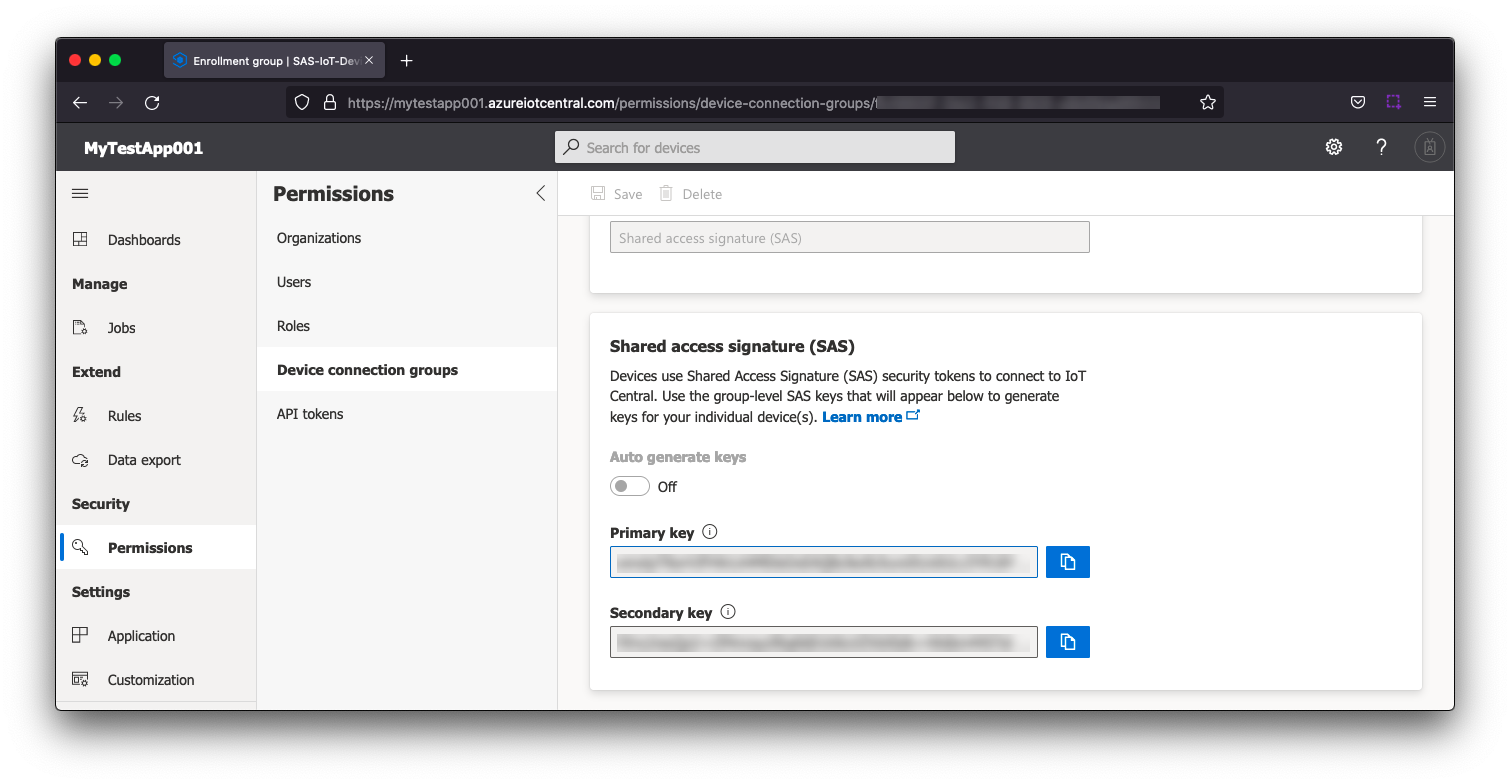
Task: Click the Save button
Action: [617, 194]
